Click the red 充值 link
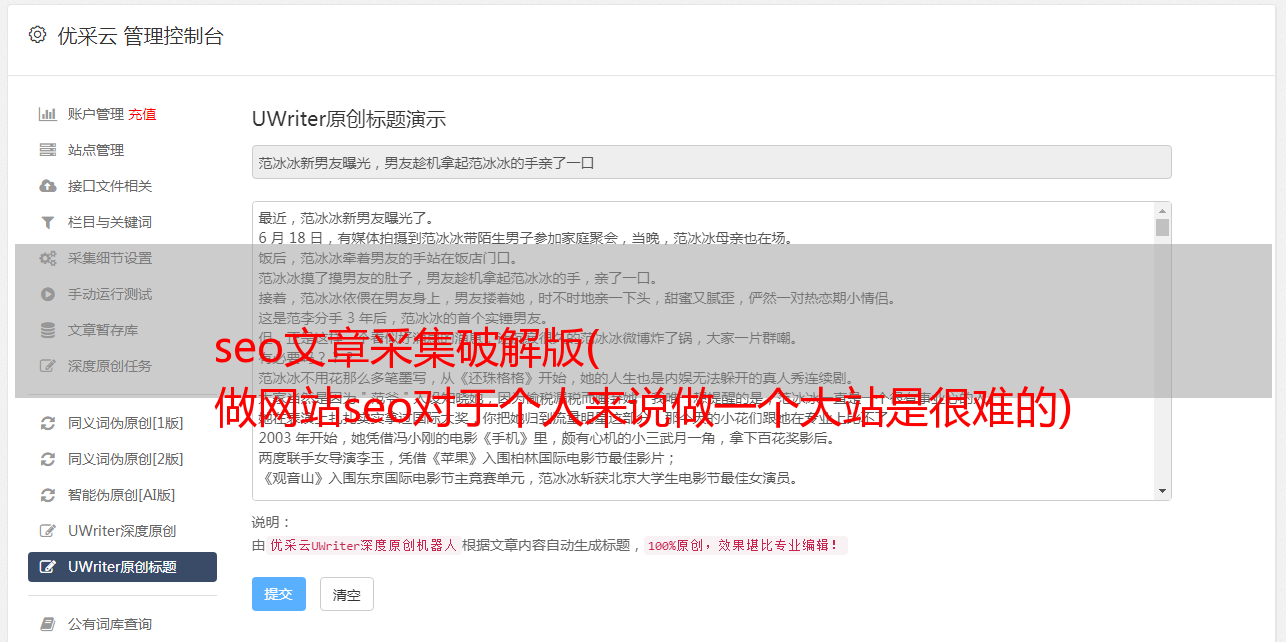Viewport: 1286px width, 642px height. click(142, 114)
